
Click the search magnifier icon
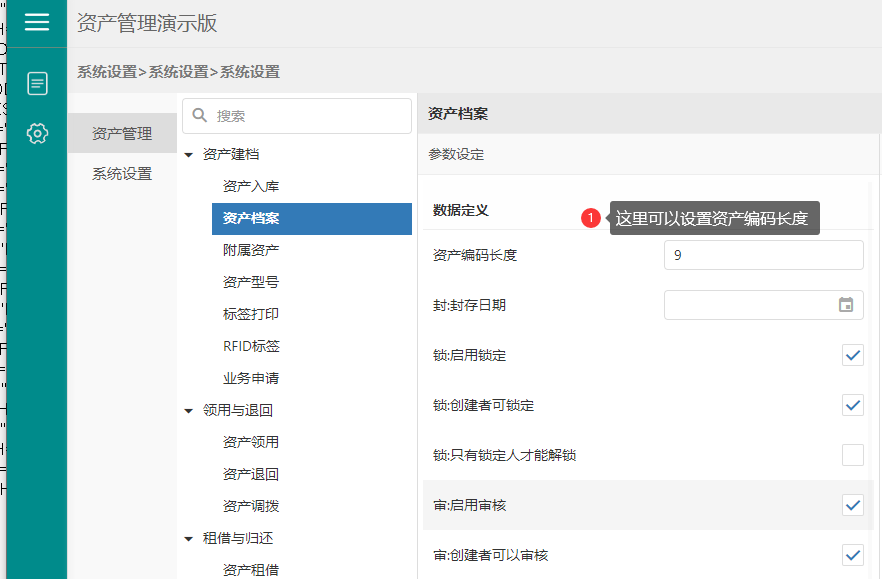(x=199, y=116)
